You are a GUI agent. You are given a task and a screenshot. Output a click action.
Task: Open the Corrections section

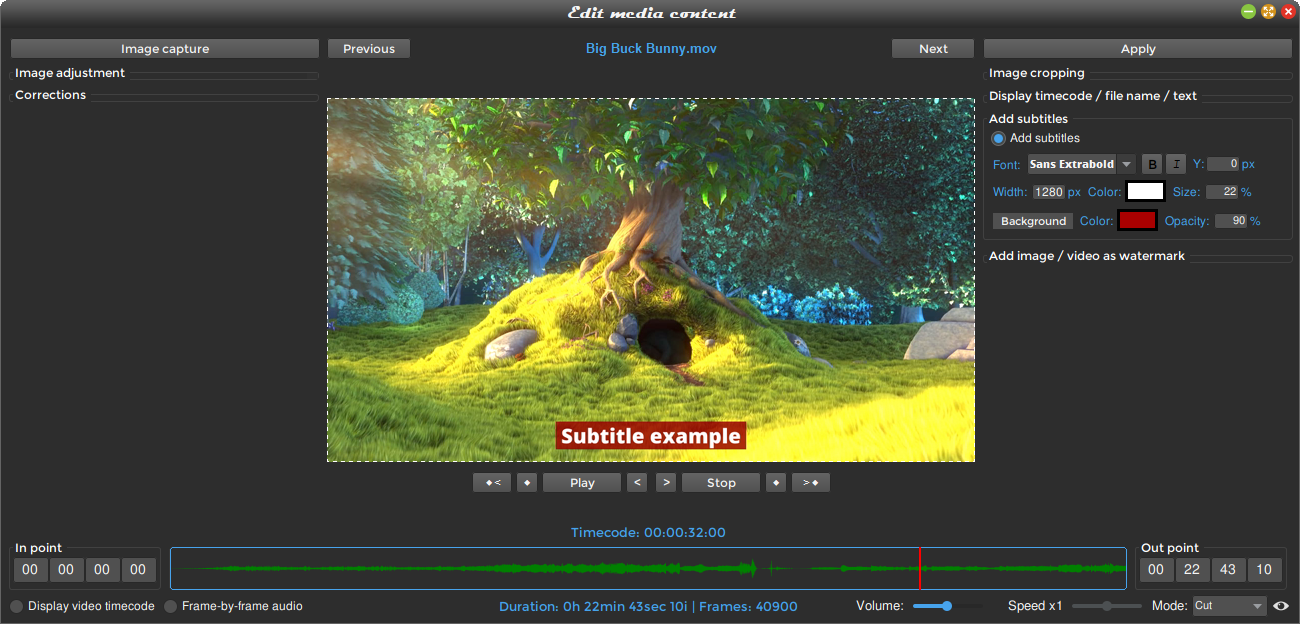click(50, 94)
